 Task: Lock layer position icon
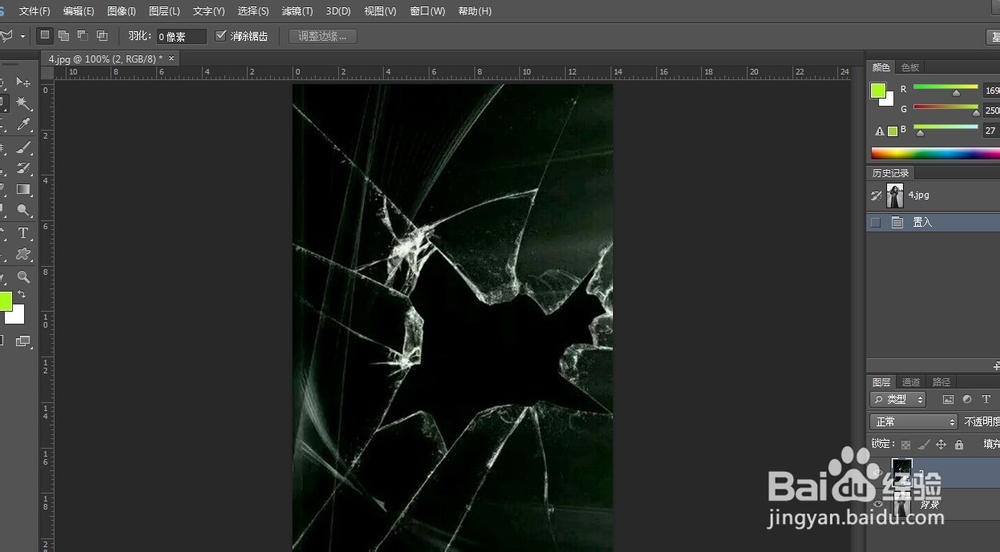tap(941, 444)
